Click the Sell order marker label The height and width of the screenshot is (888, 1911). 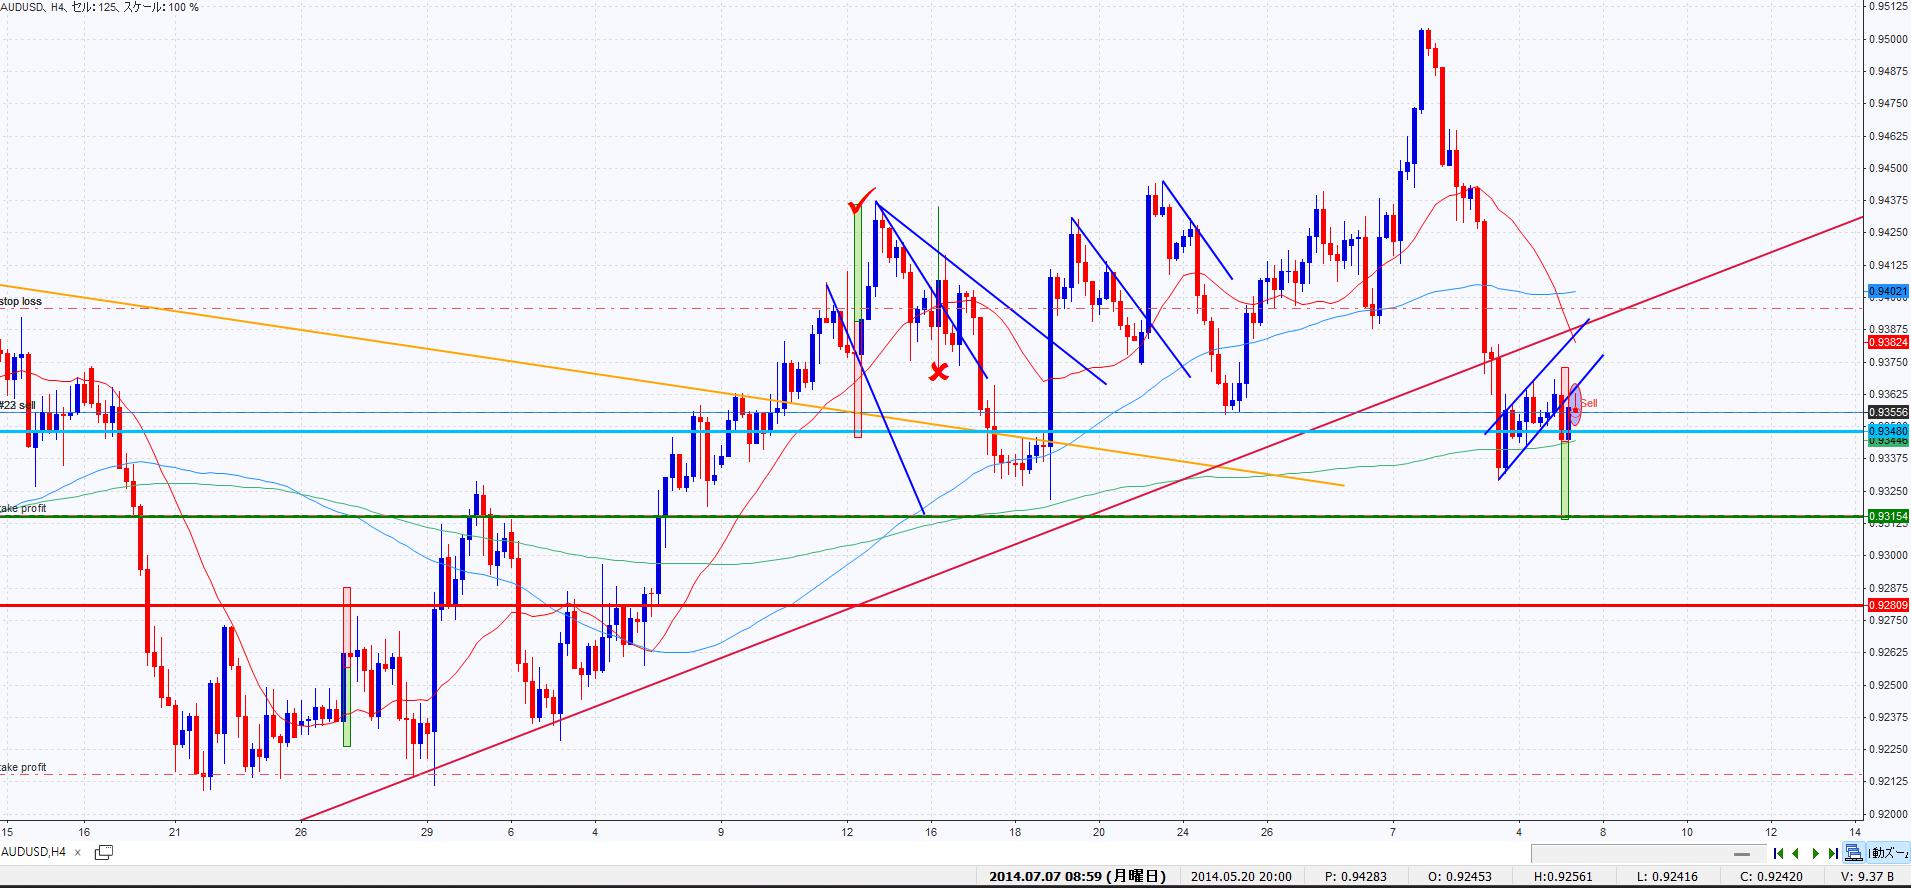point(1588,404)
